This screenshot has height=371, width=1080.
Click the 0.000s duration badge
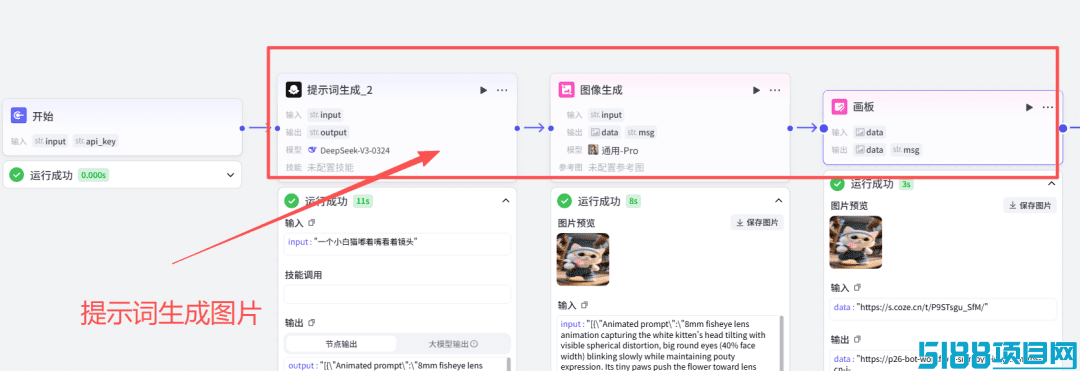click(93, 175)
